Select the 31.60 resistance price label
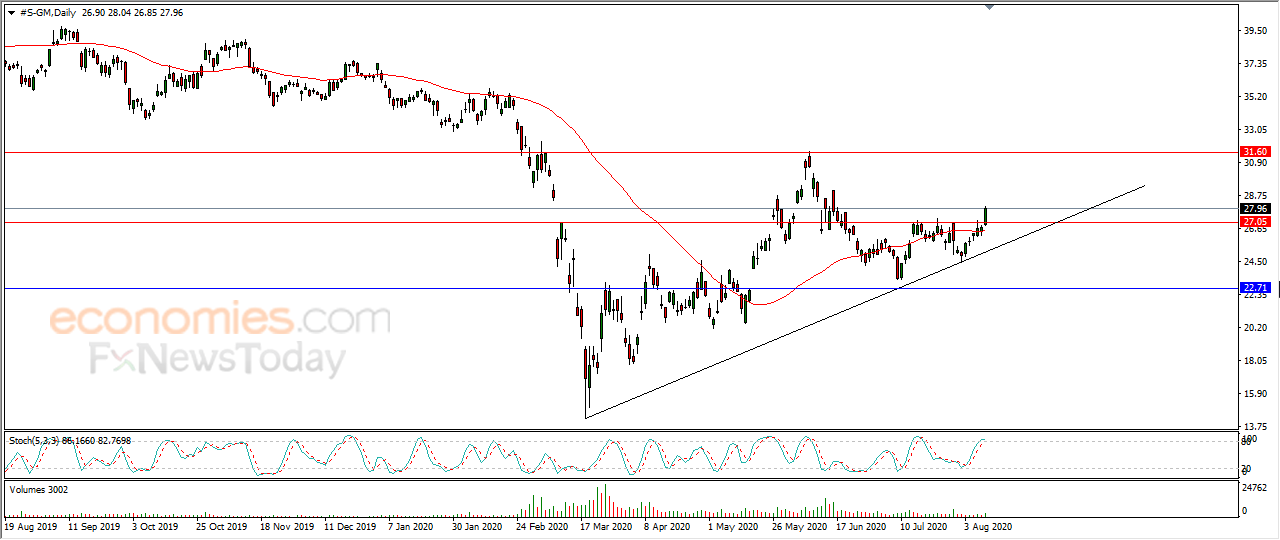Image resolution: width=1280 pixels, height=540 pixels. (x=1255, y=152)
